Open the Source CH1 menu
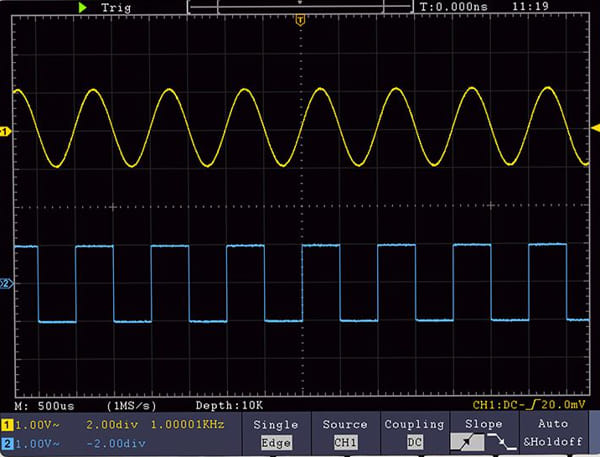This screenshot has height=457, width=600. 345,434
